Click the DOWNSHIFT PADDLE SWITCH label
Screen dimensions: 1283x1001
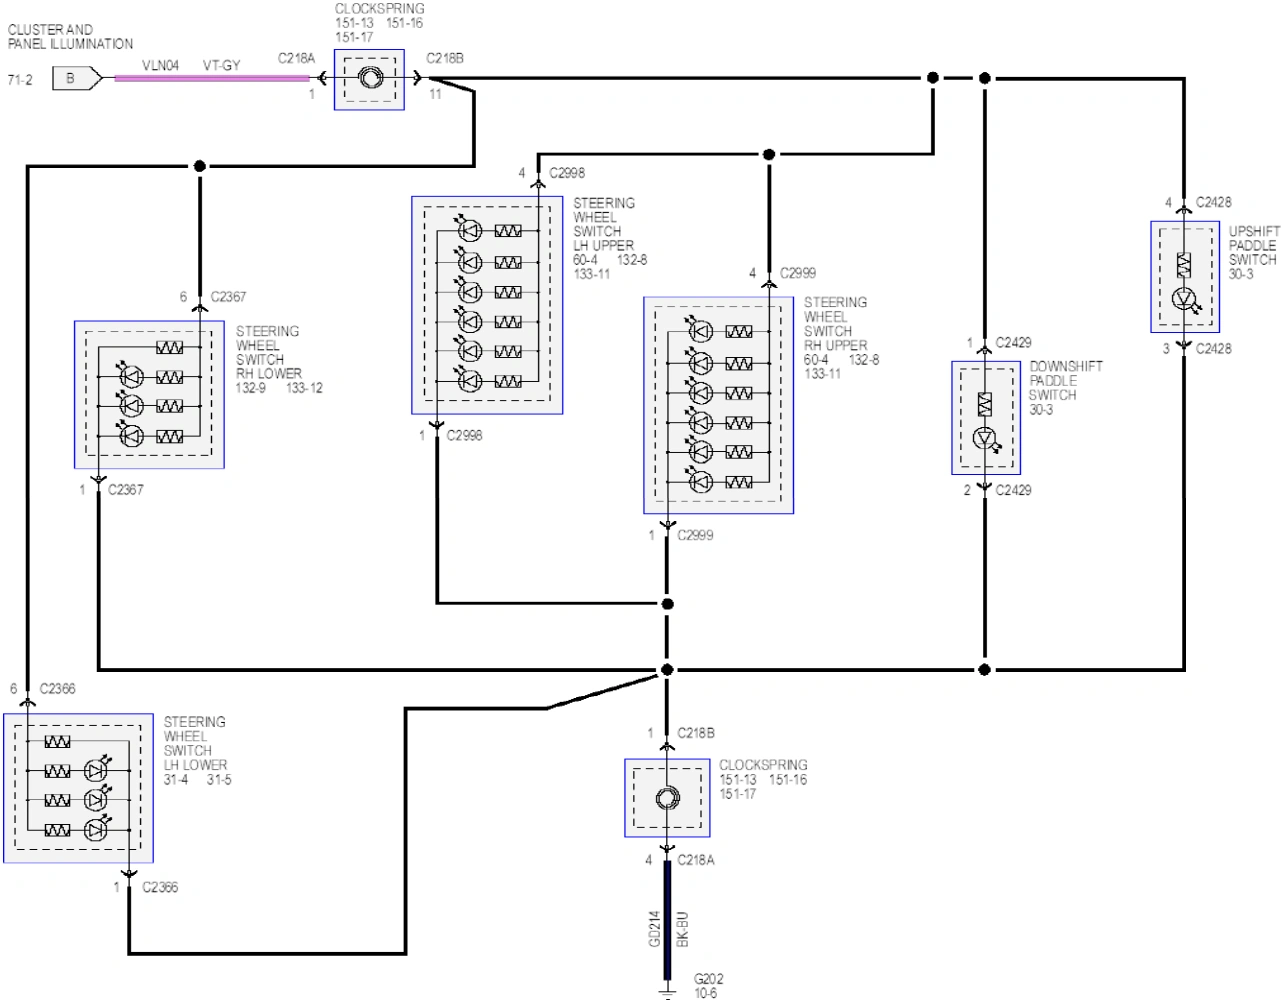1066,381
